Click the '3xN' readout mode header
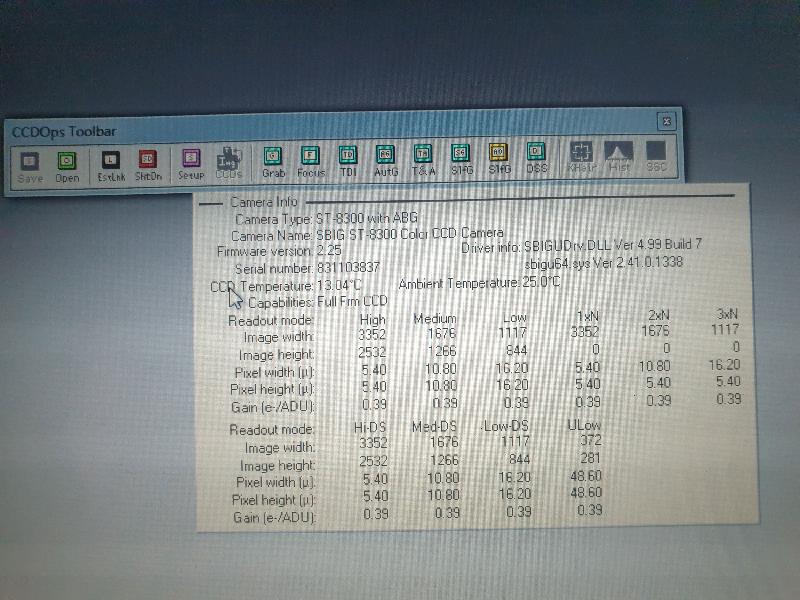Image resolution: width=800 pixels, height=600 pixels. click(727, 314)
